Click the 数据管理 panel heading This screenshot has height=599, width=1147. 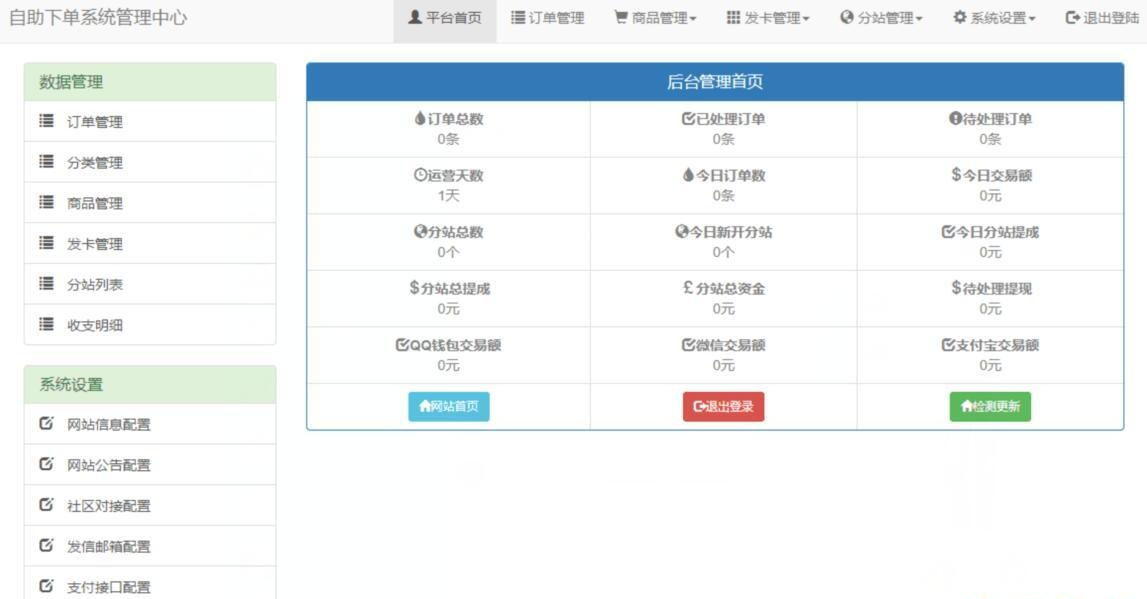pyautogui.click(x=150, y=82)
